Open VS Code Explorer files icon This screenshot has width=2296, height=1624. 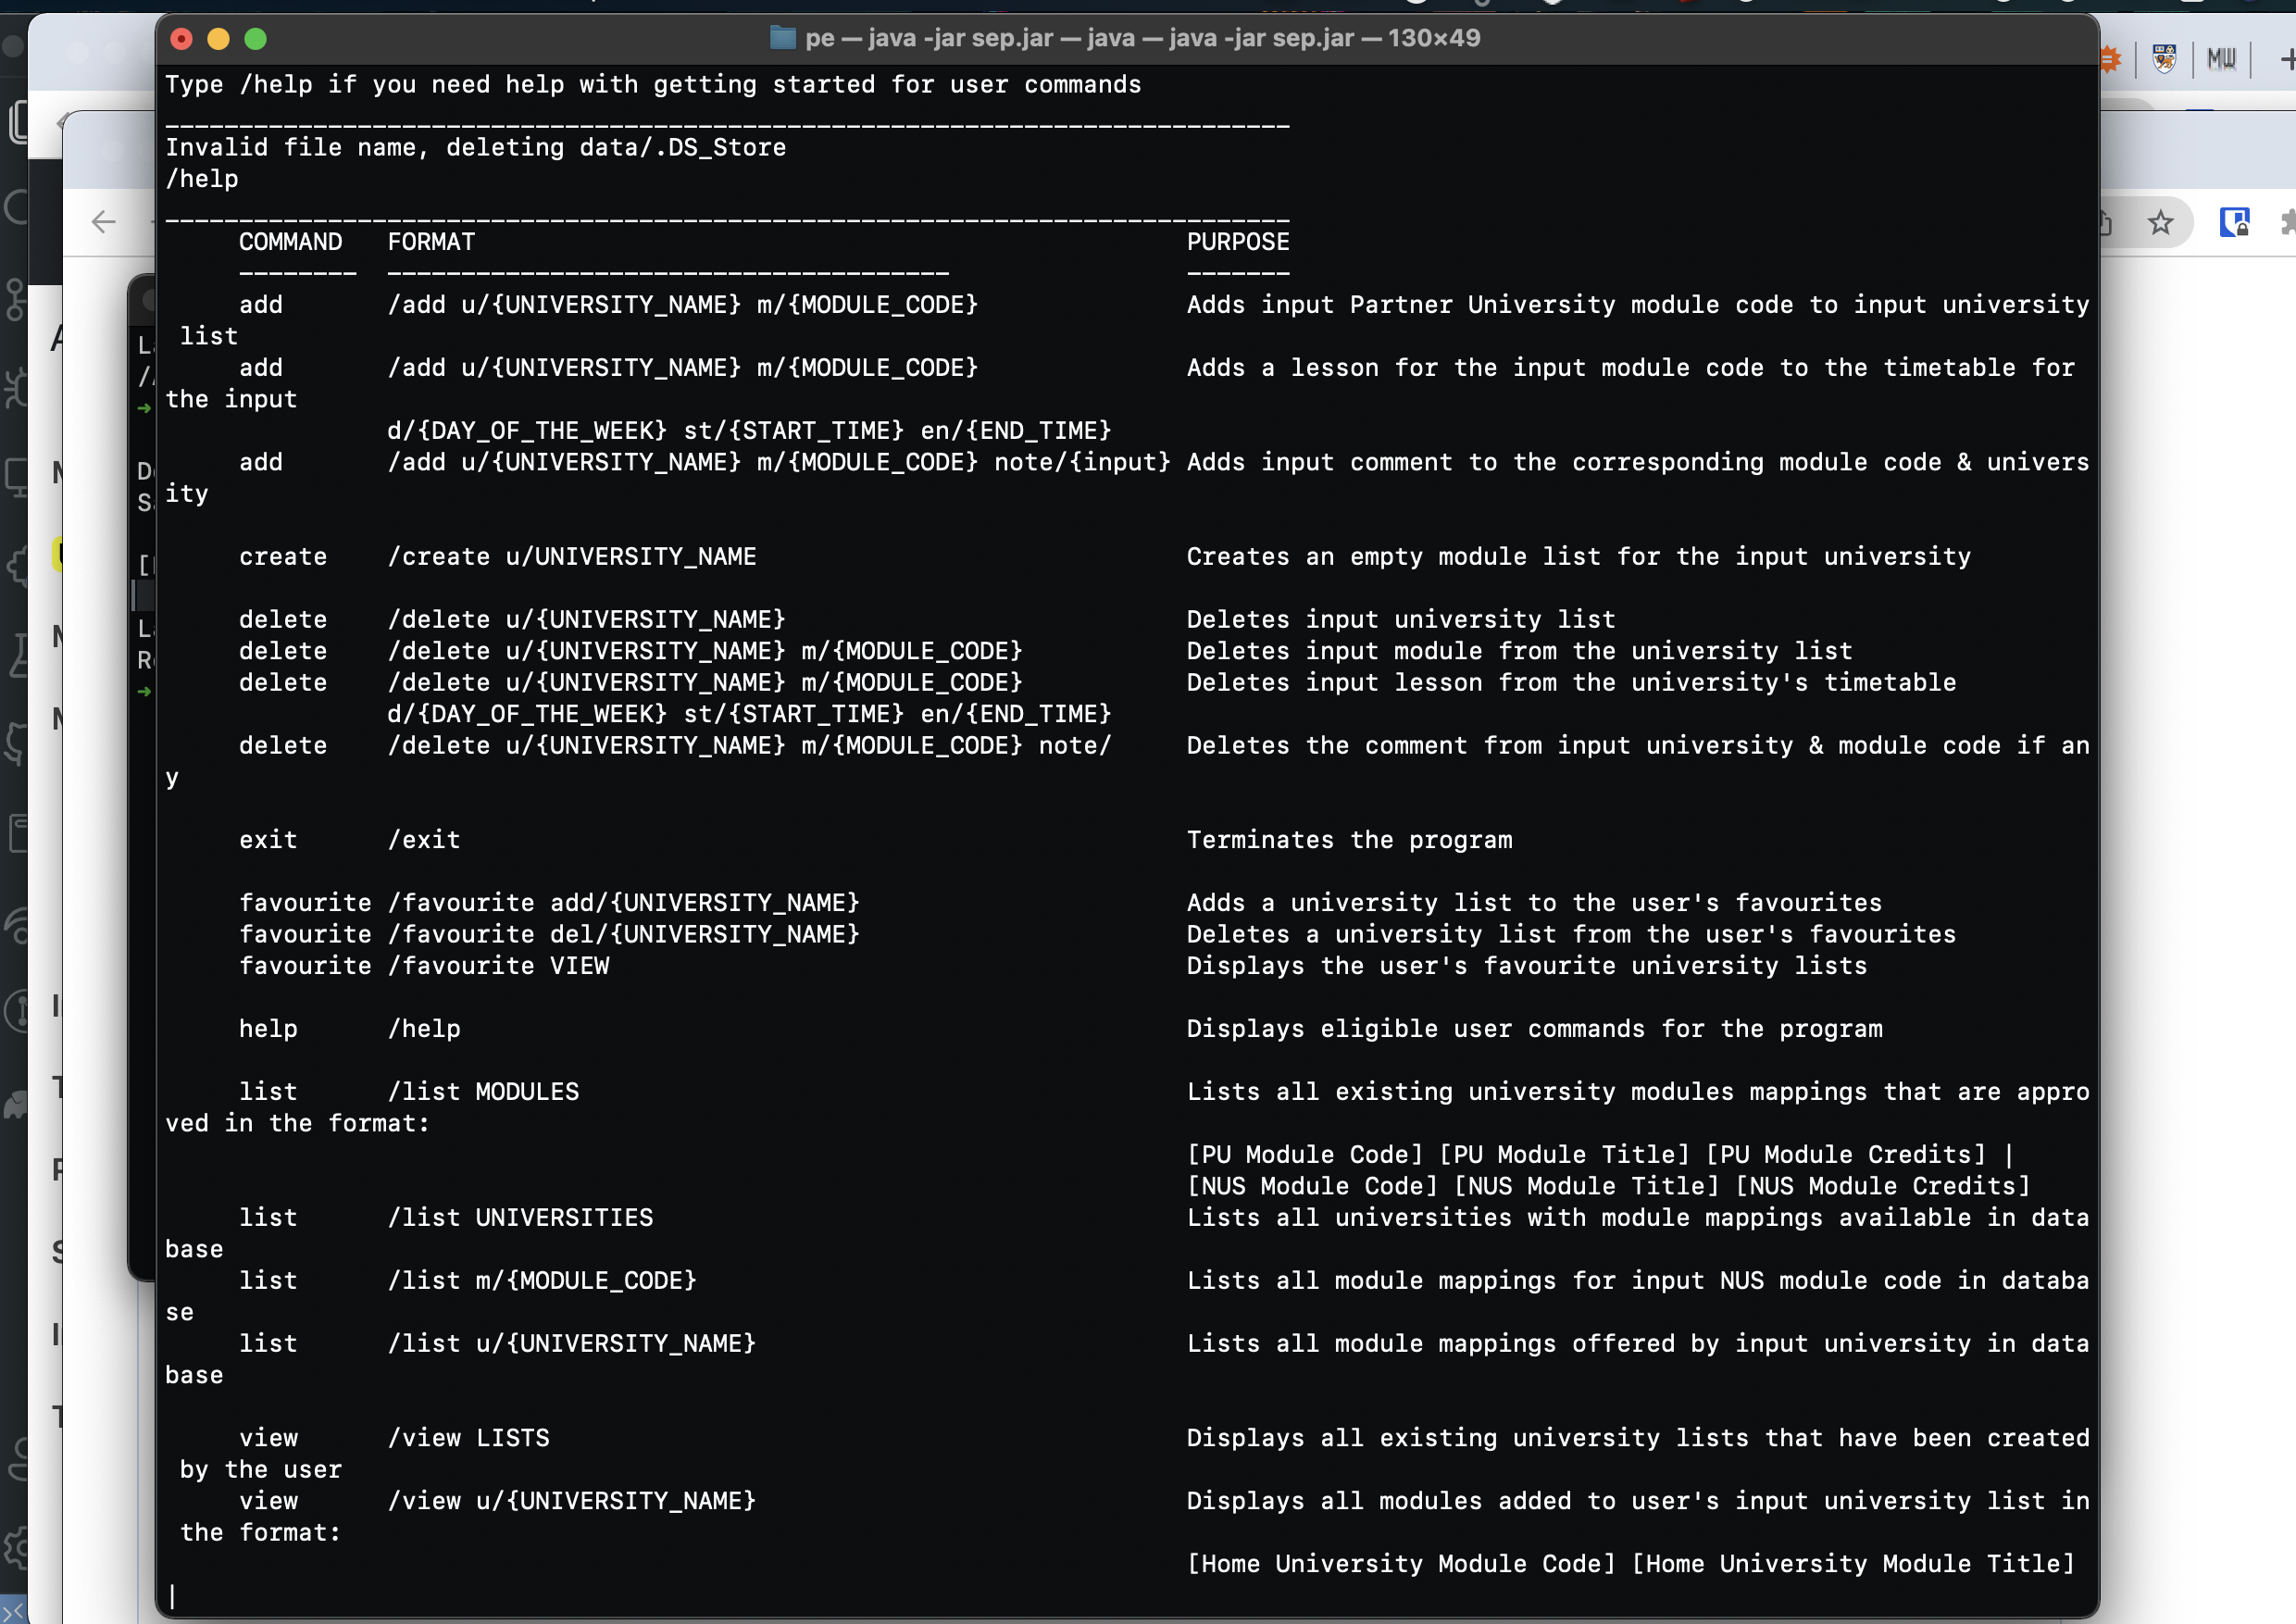click(x=17, y=122)
